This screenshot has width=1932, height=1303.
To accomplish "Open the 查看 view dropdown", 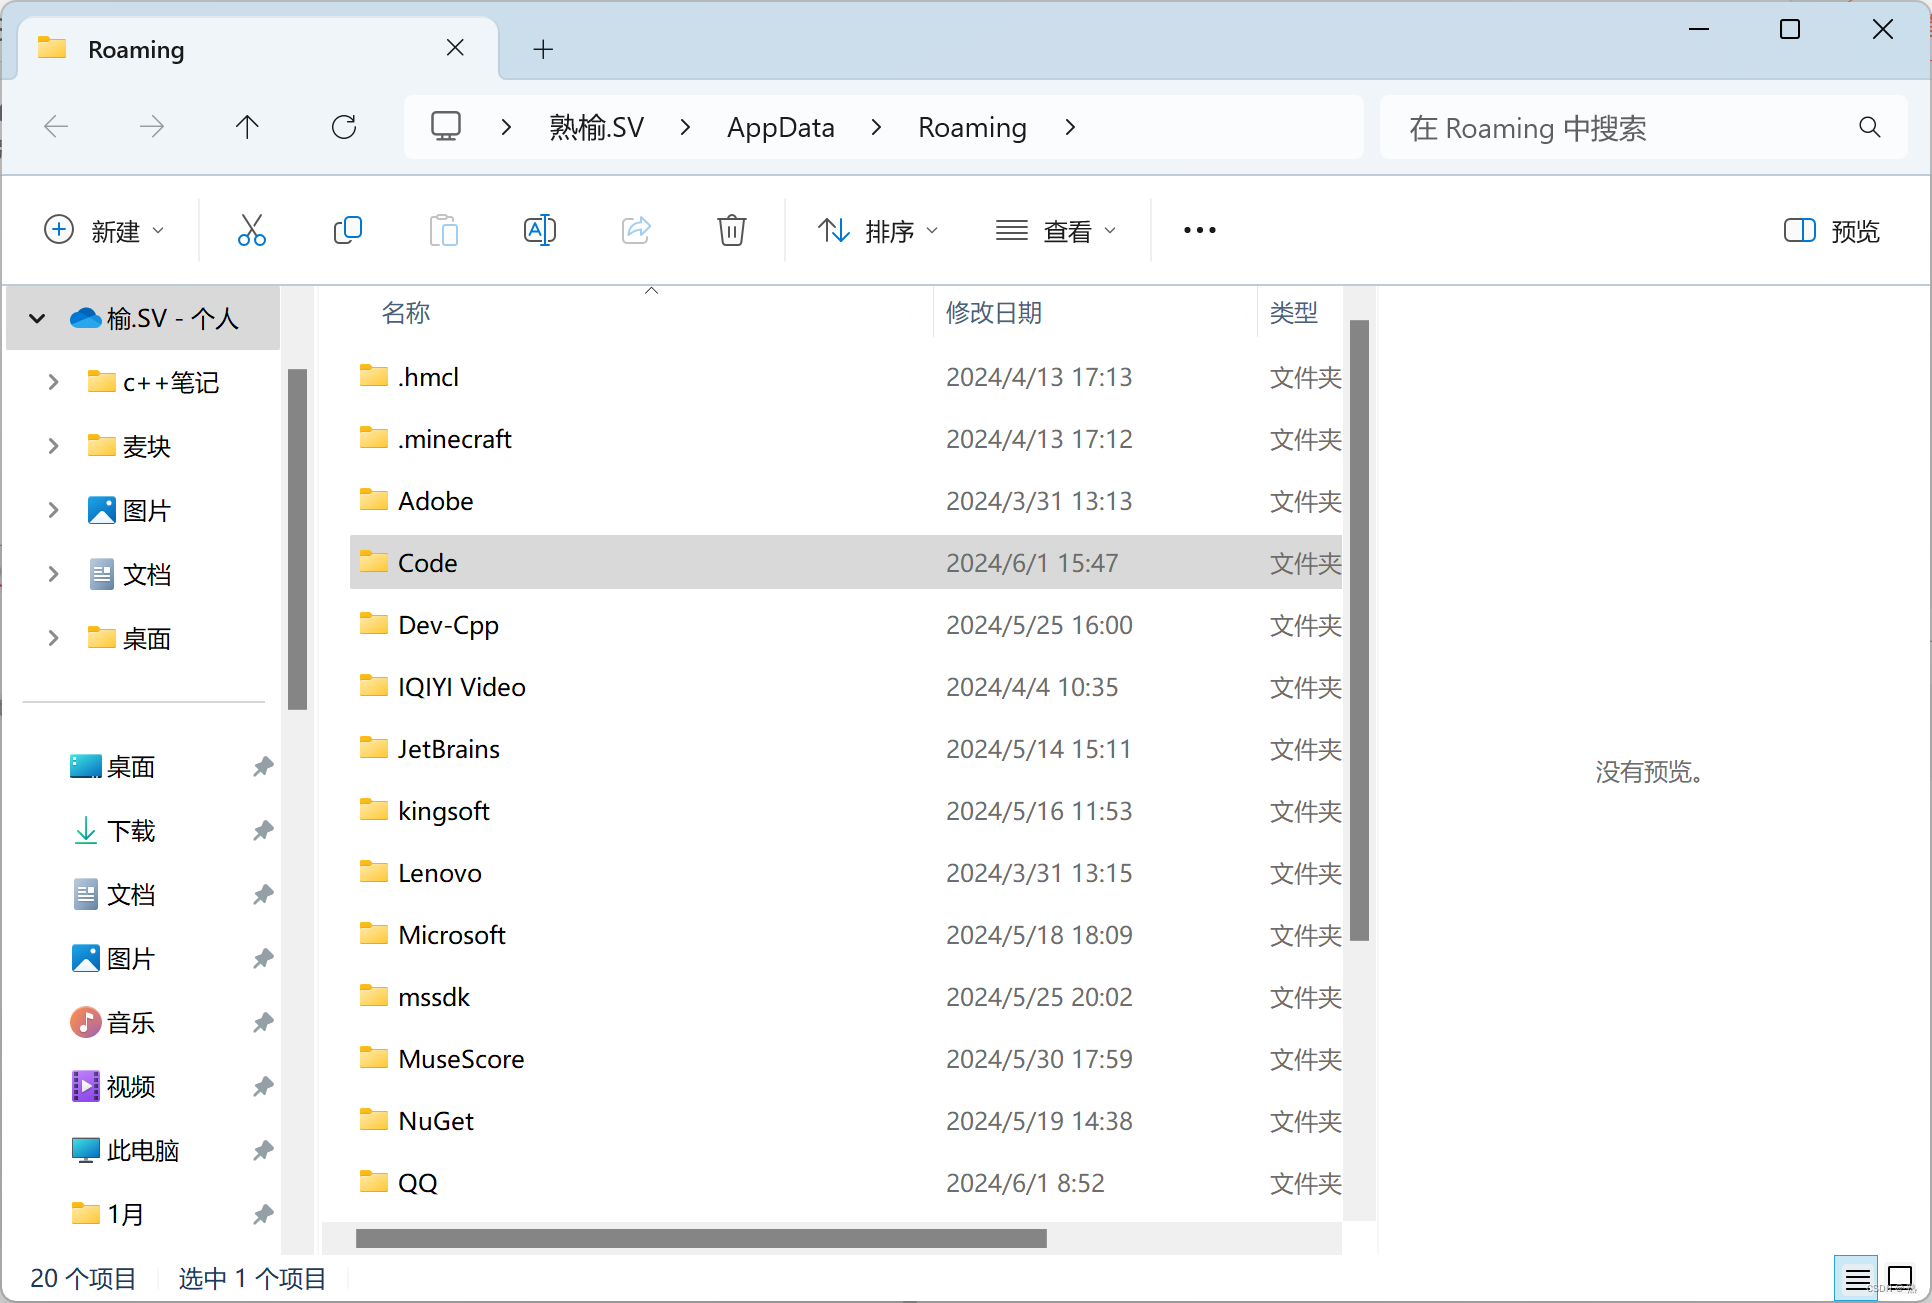I will point(1056,231).
